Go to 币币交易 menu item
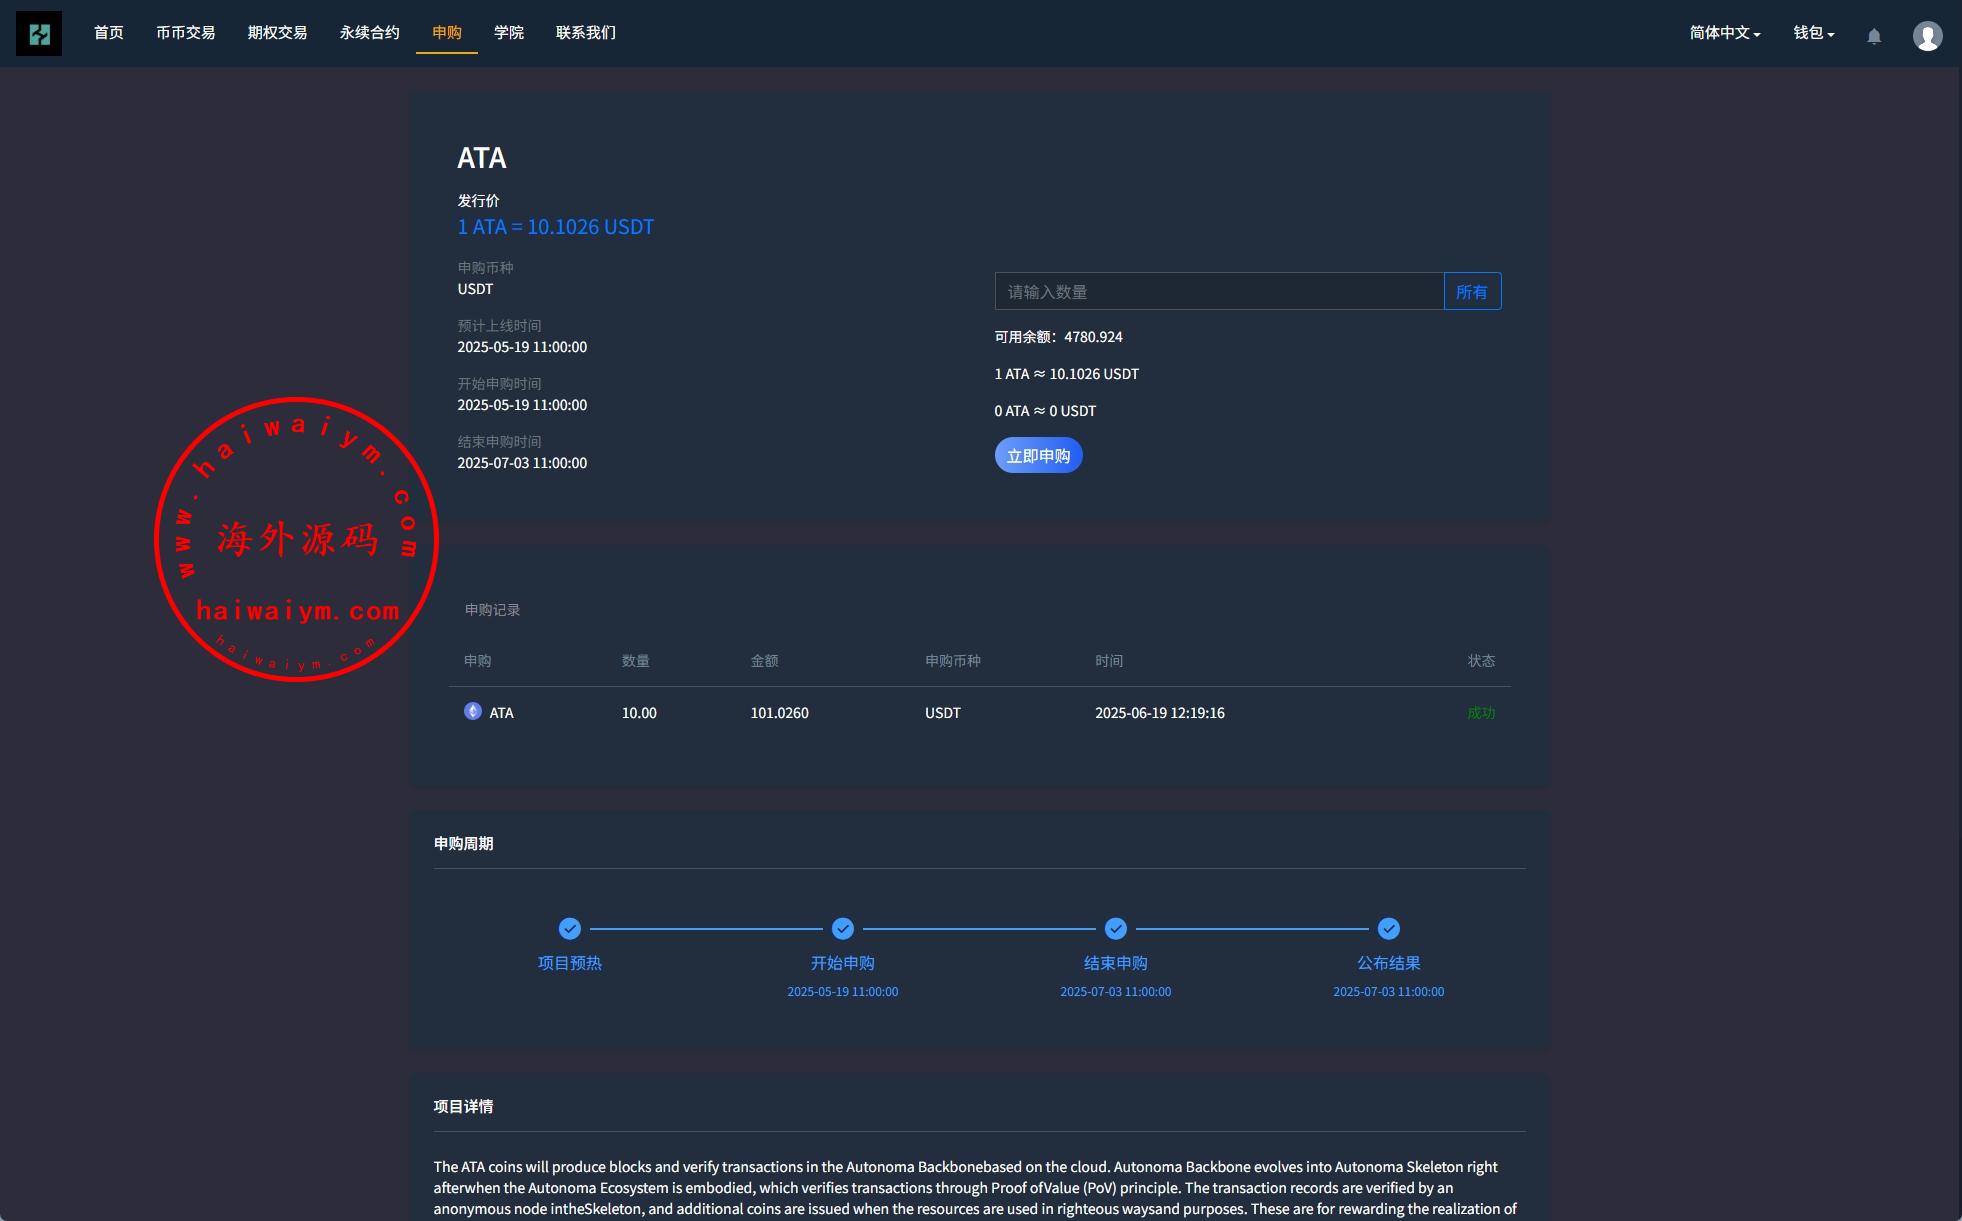1962x1221 pixels. point(186,33)
